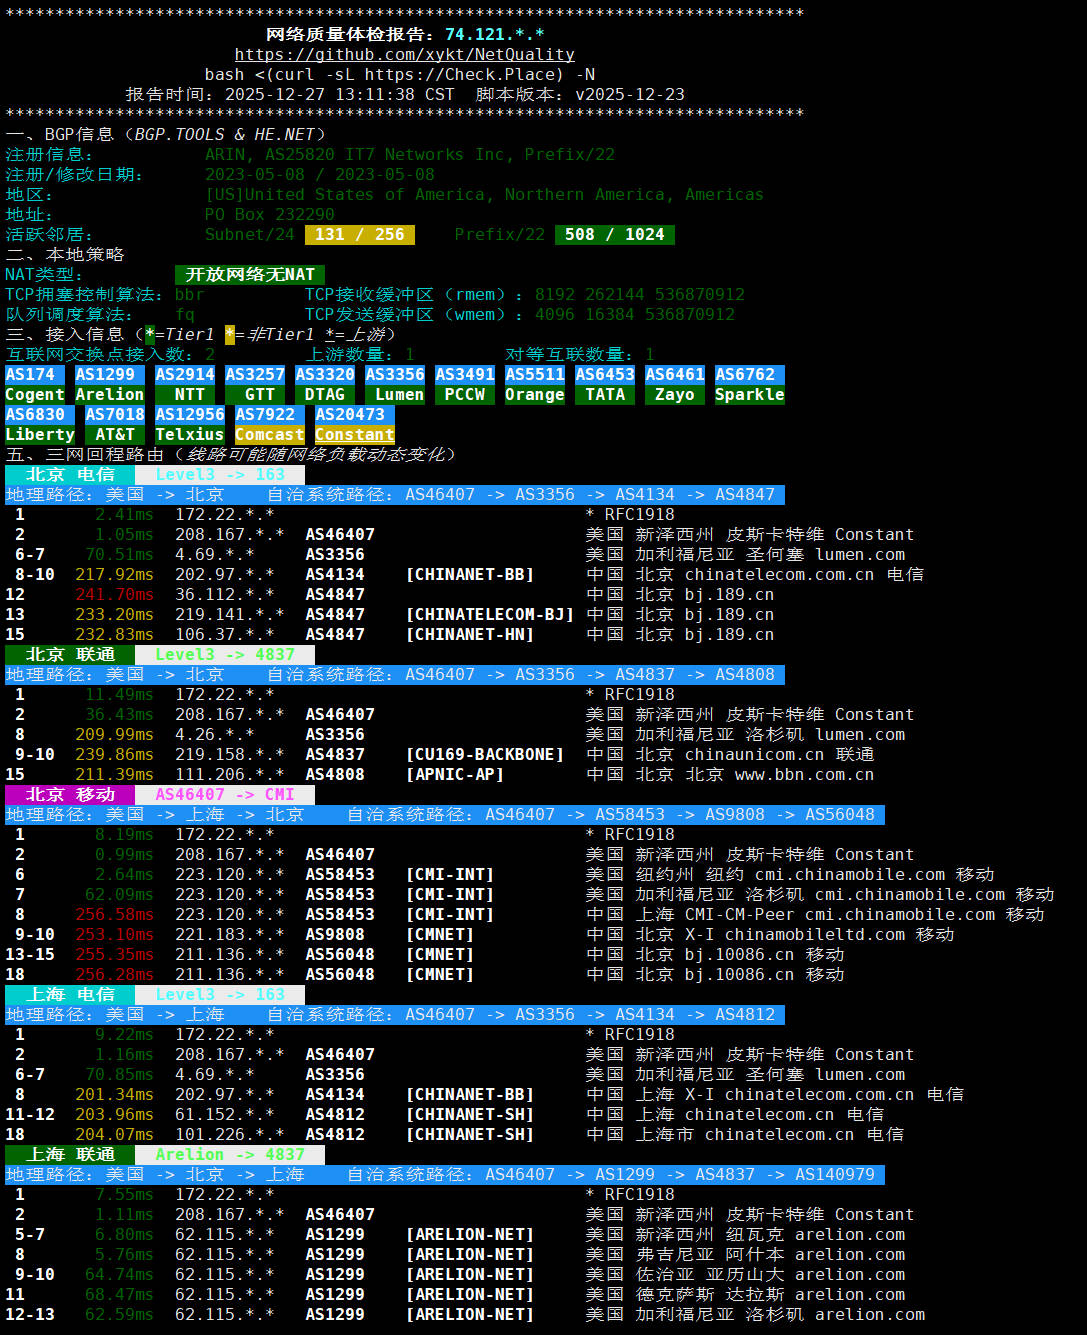Click the Subnet/24 value 131 / 256
The image size is (1087, 1335).
tap(360, 235)
